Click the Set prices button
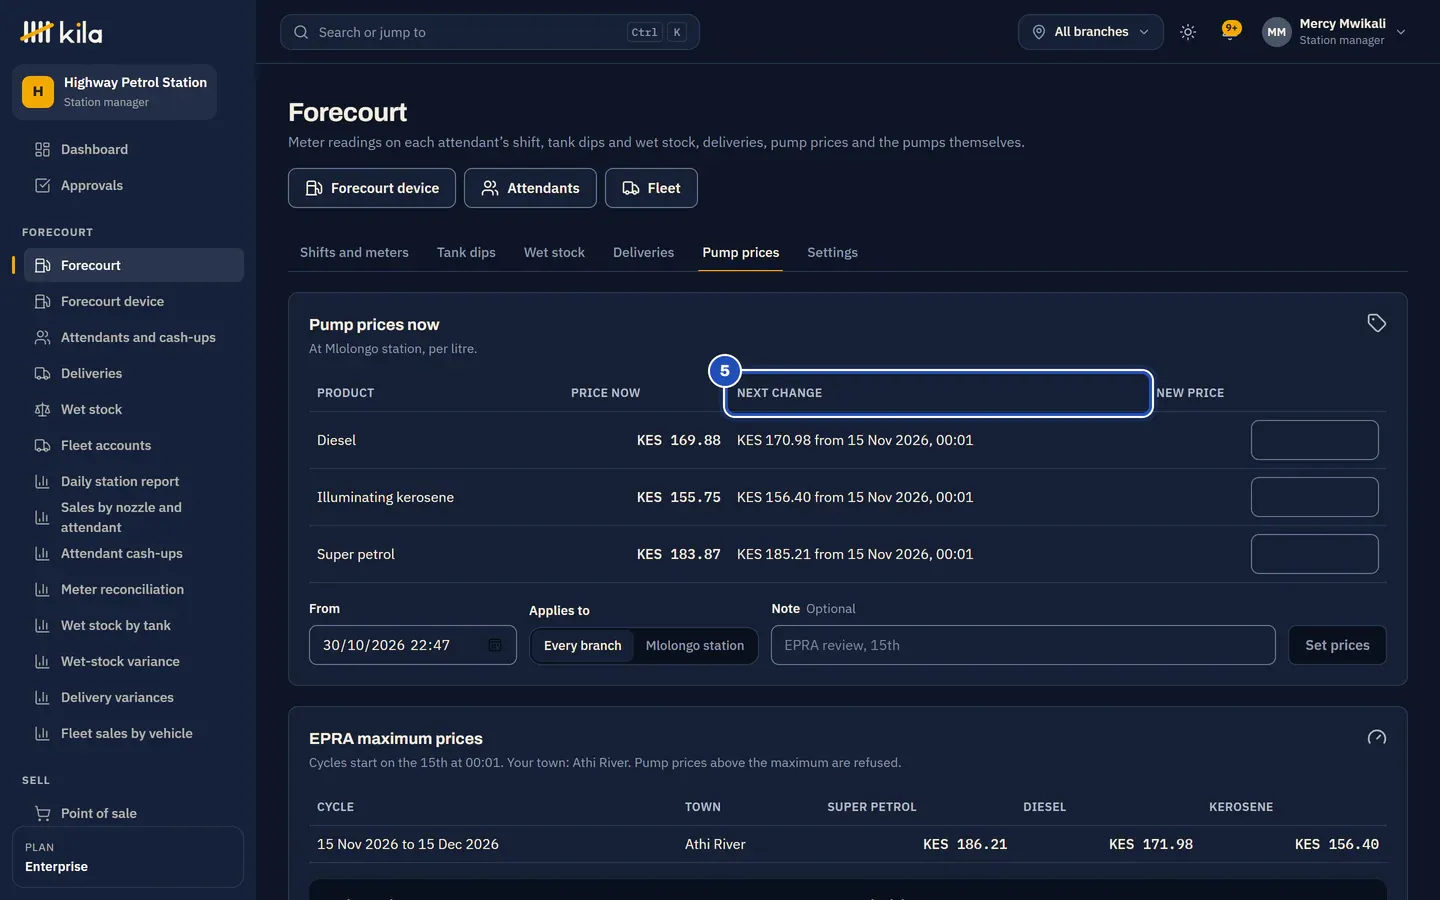 (x=1337, y=645)
